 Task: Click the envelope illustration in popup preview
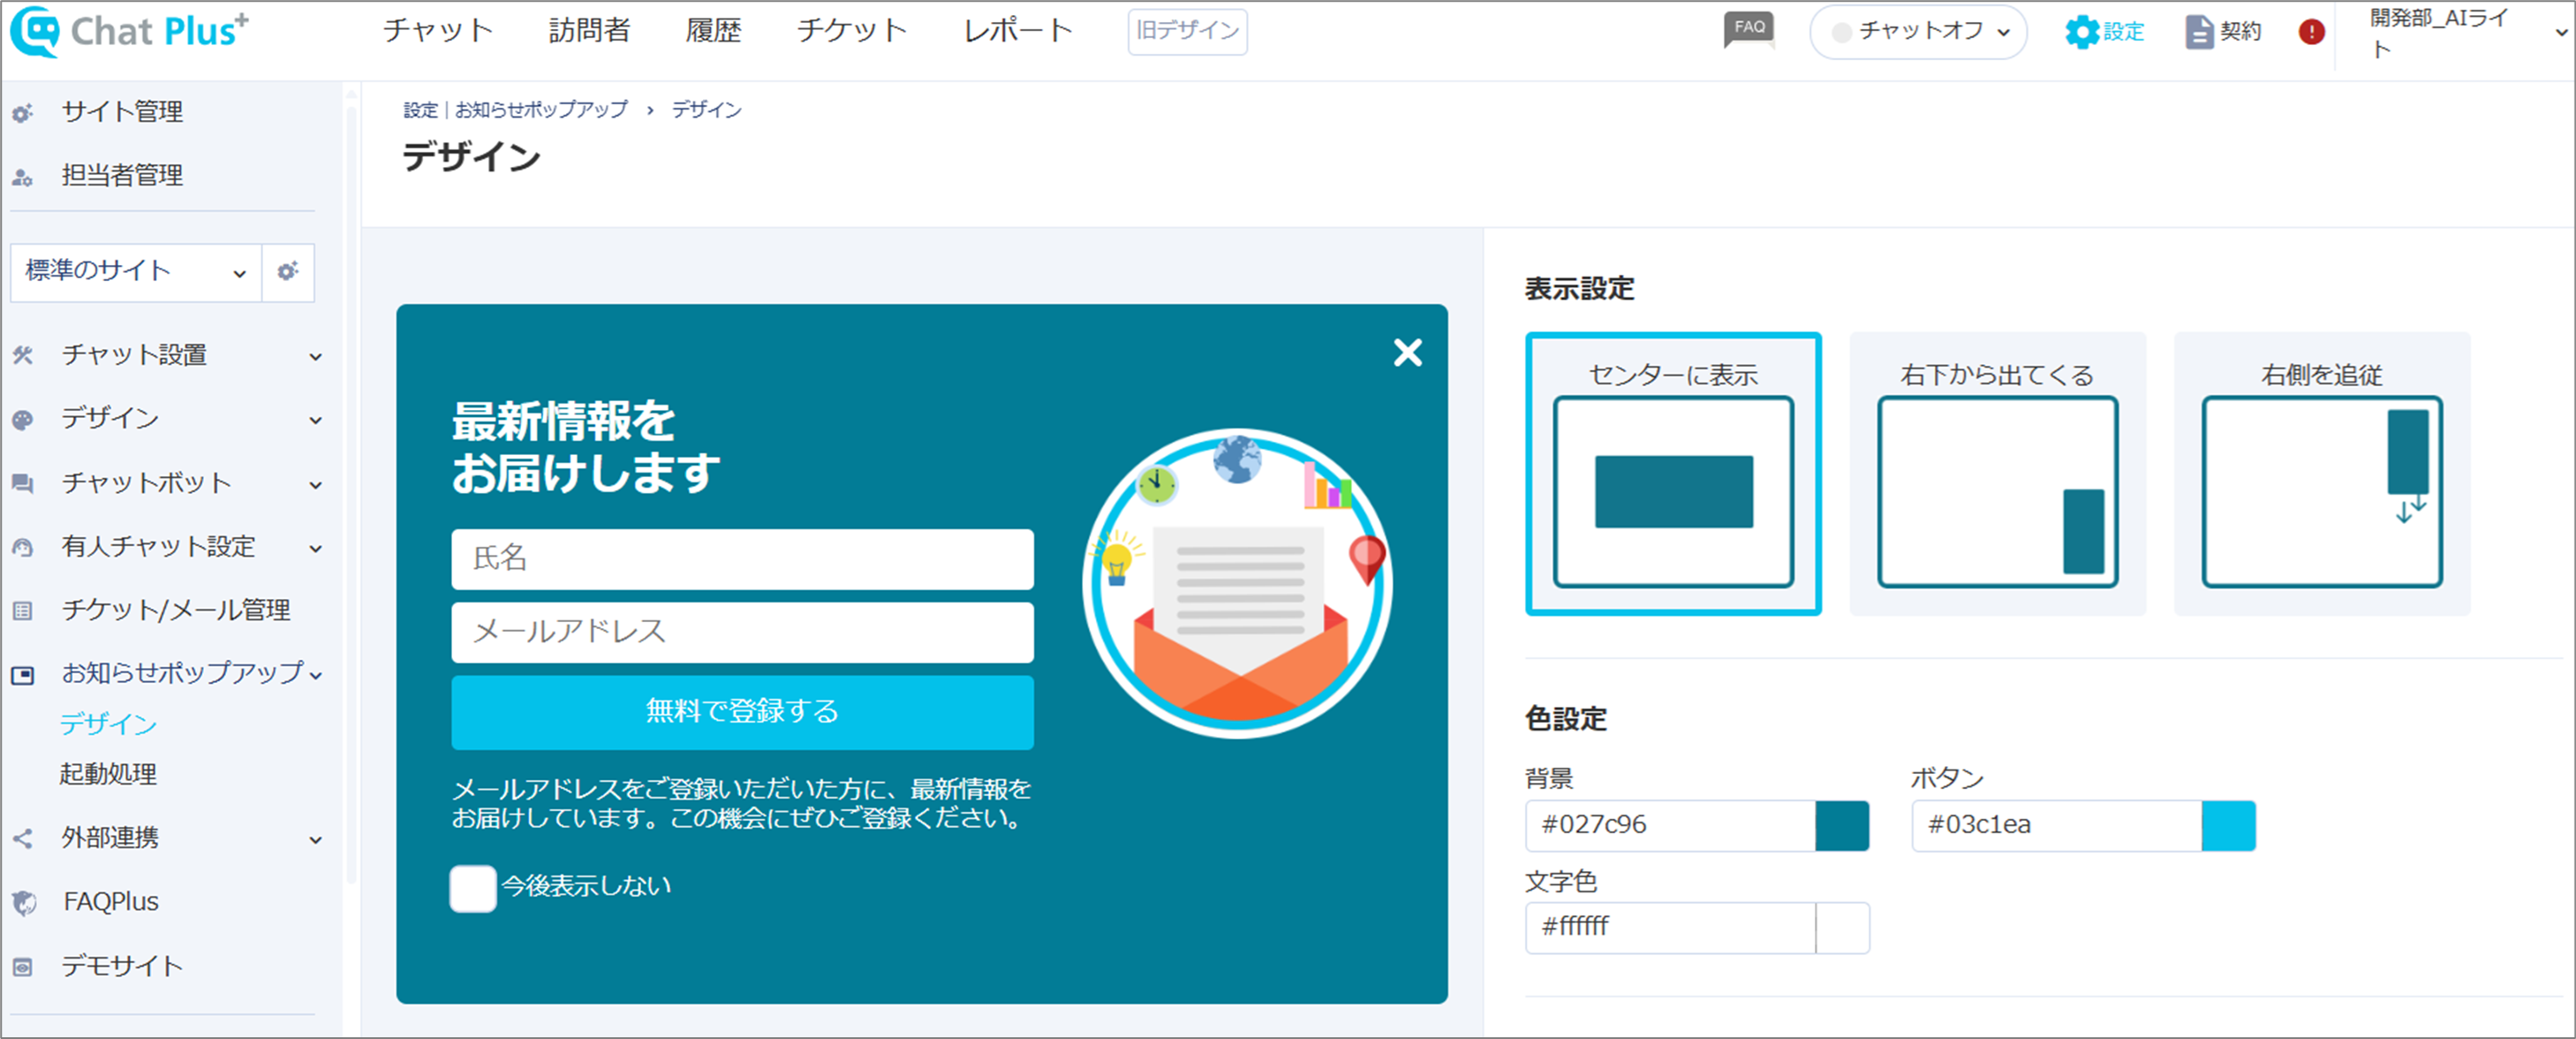point(1238,584)
